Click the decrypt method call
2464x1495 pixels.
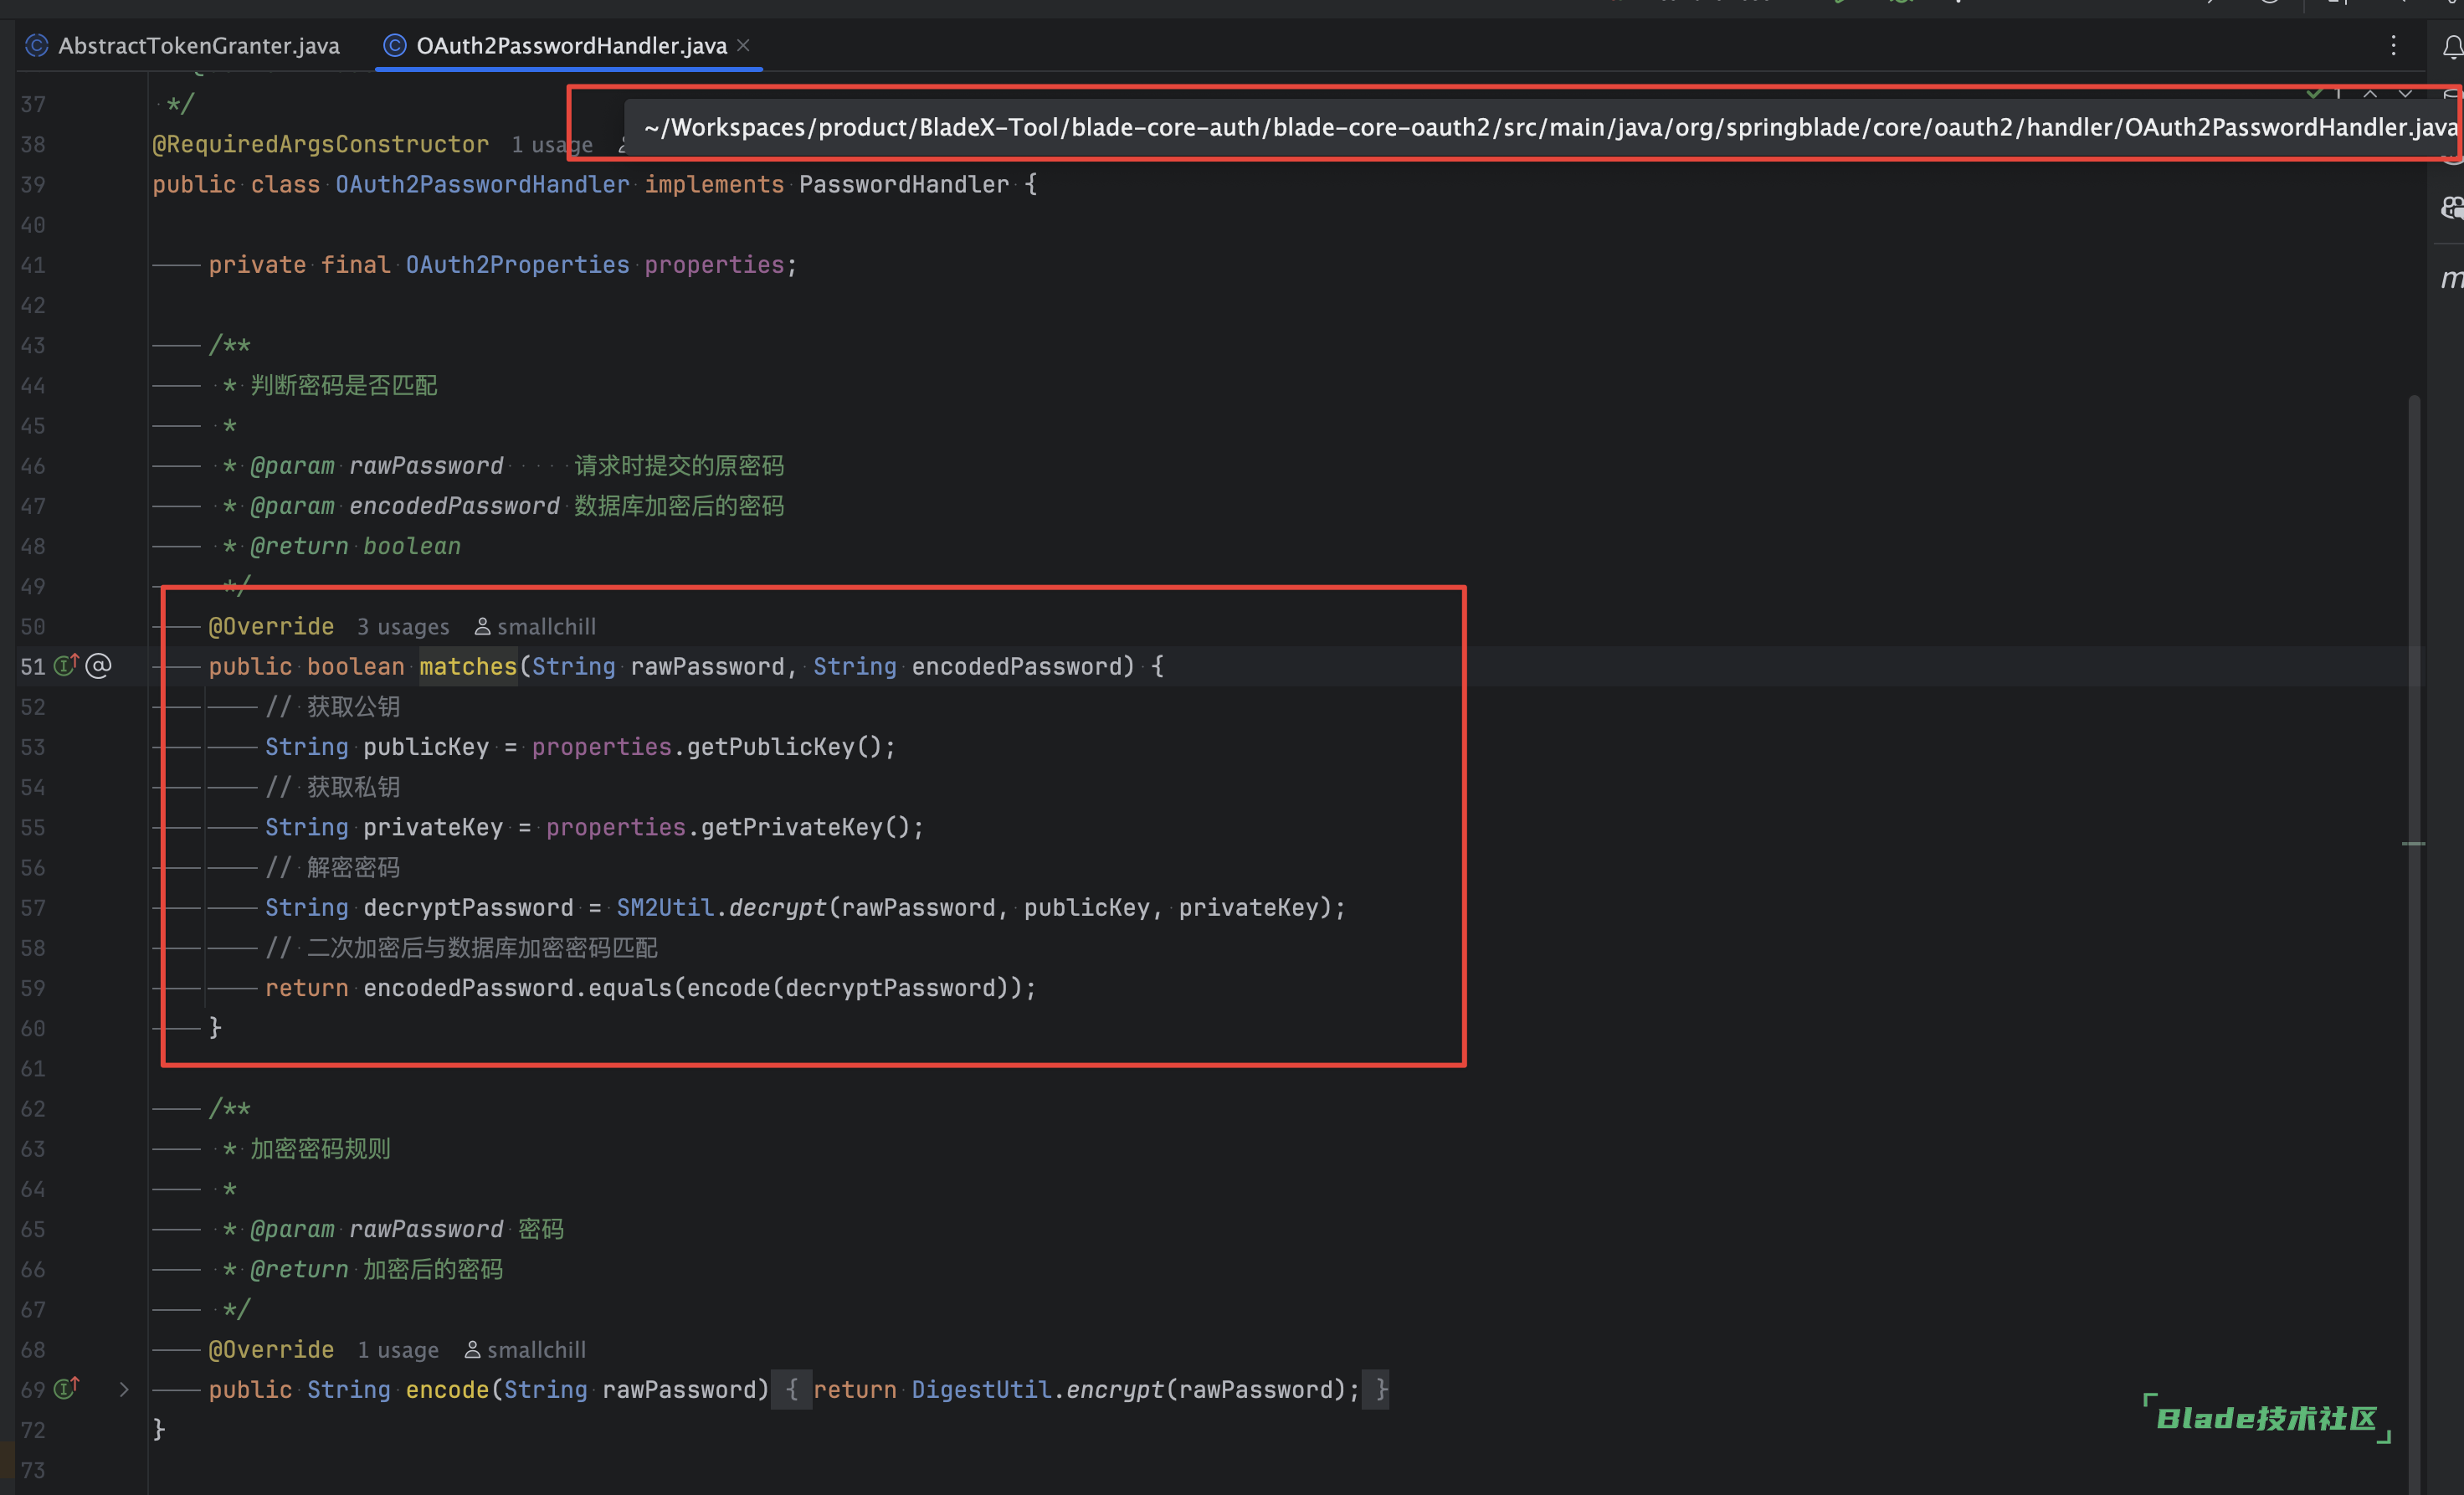click(778, 907)
